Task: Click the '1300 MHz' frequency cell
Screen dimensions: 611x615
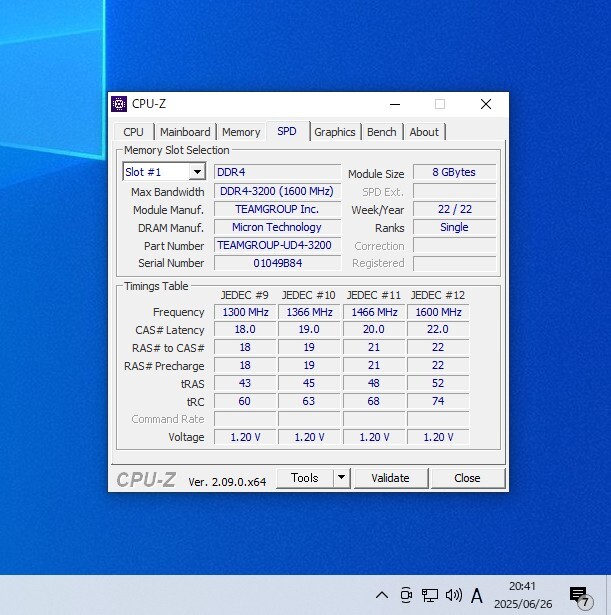Action: pyautogui.click(x=245, y=312)
